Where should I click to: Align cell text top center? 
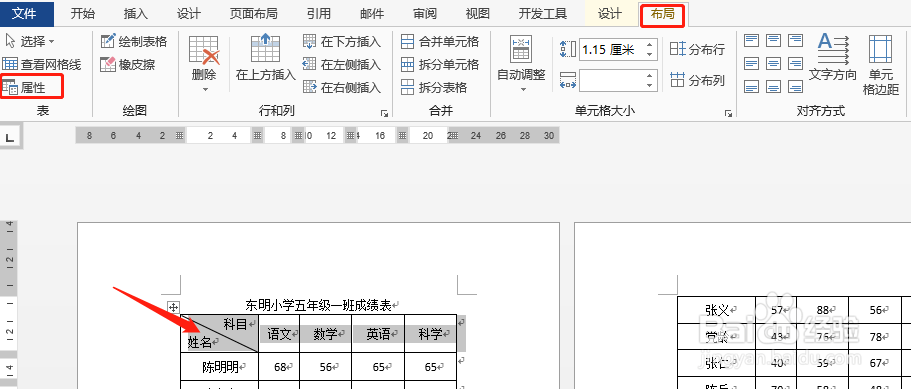[x=773, y=41]
